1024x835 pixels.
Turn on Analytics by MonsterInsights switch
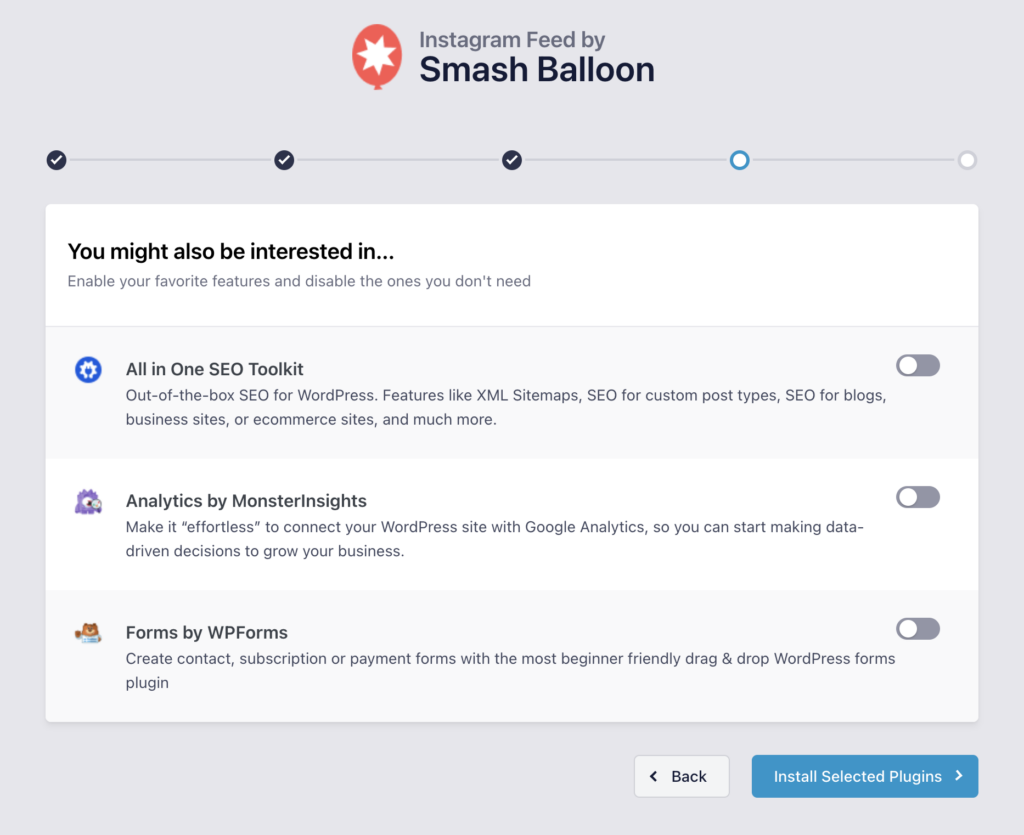[918, 497]
